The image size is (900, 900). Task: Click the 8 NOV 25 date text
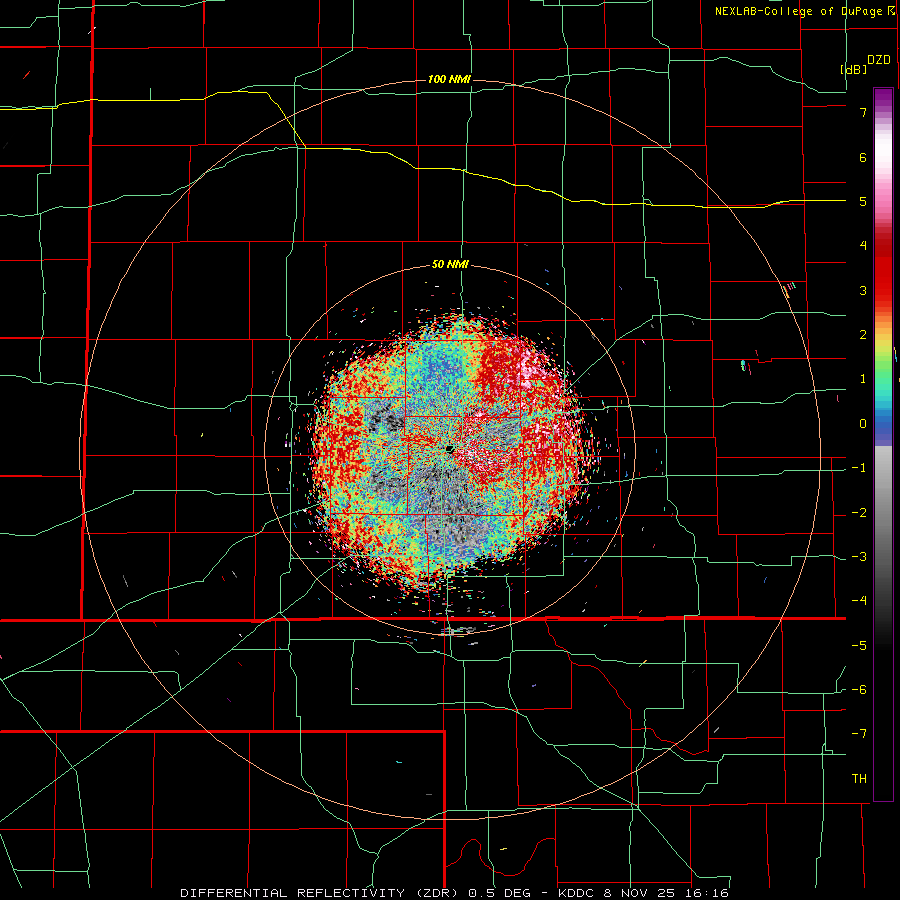(642, 893)
